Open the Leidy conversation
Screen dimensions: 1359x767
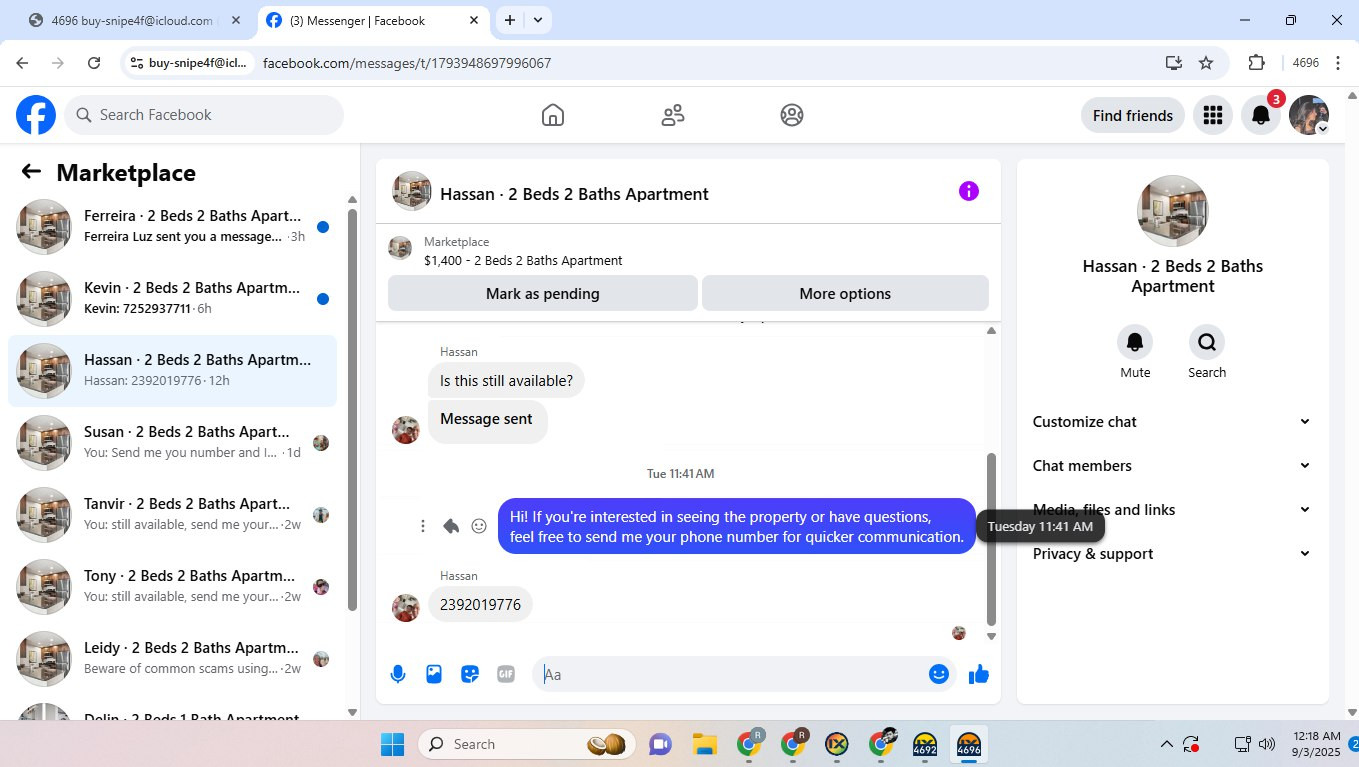tap(173, 659)
